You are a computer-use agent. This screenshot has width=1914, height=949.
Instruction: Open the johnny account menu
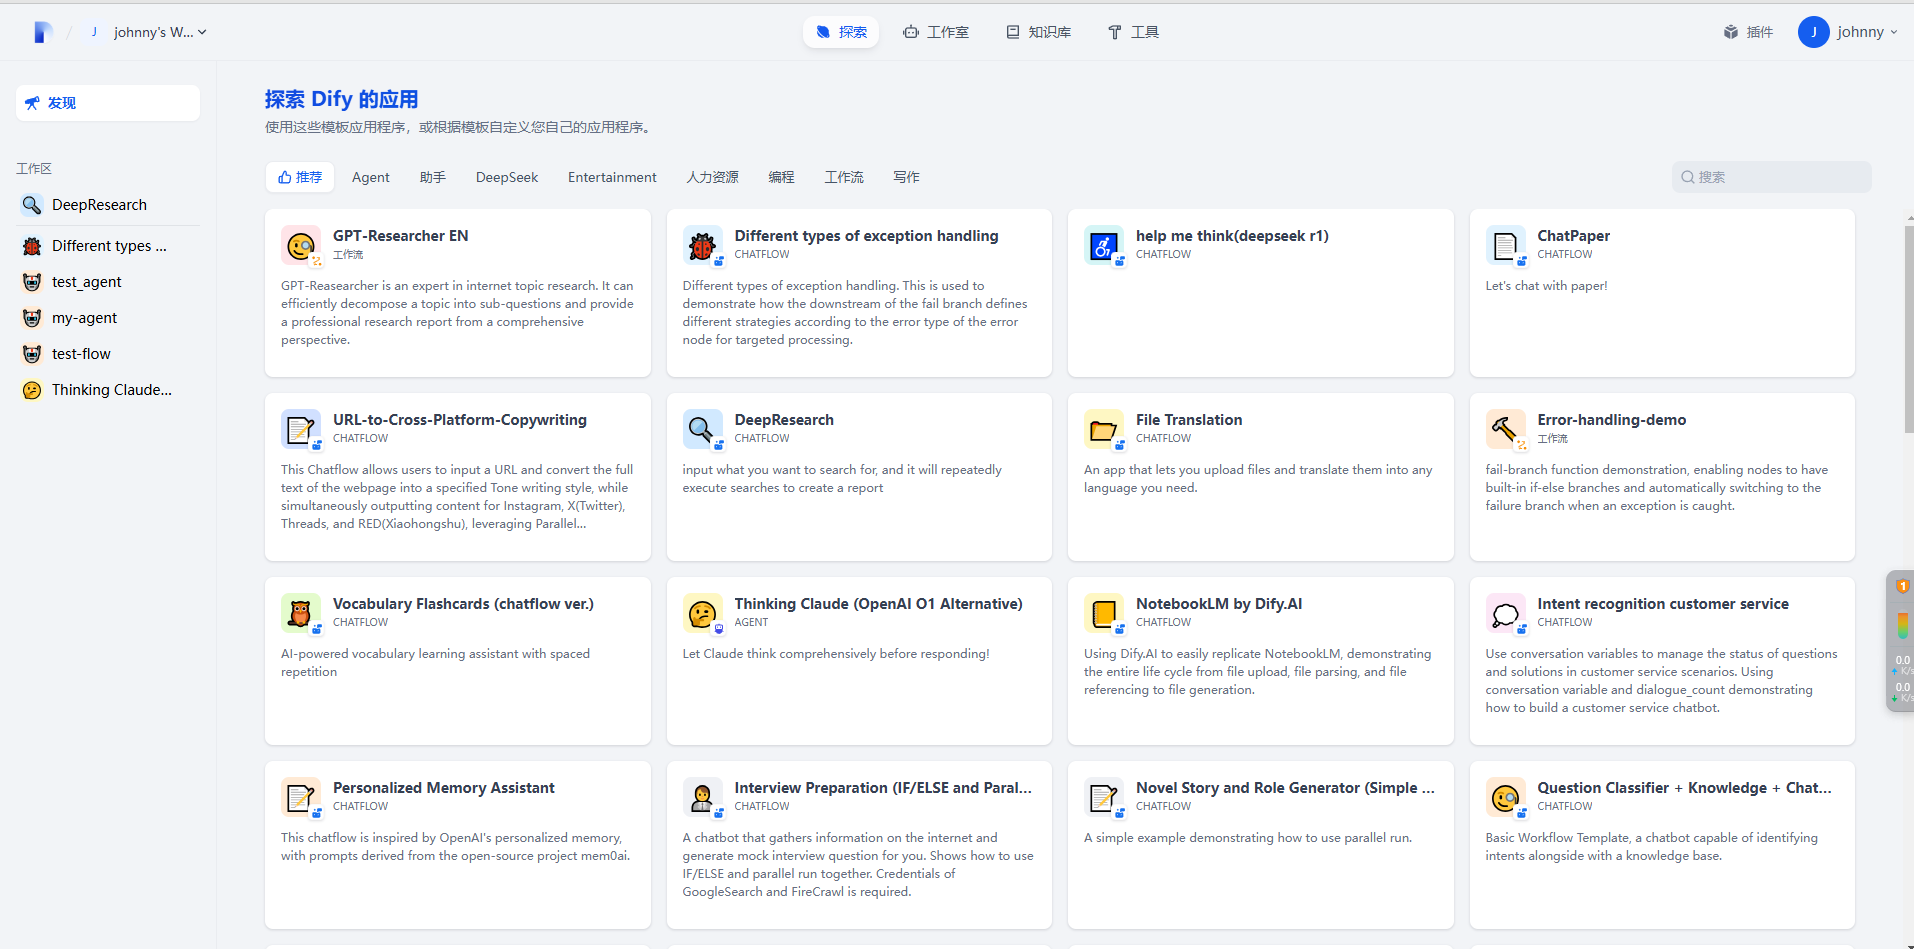(1848, 32)
